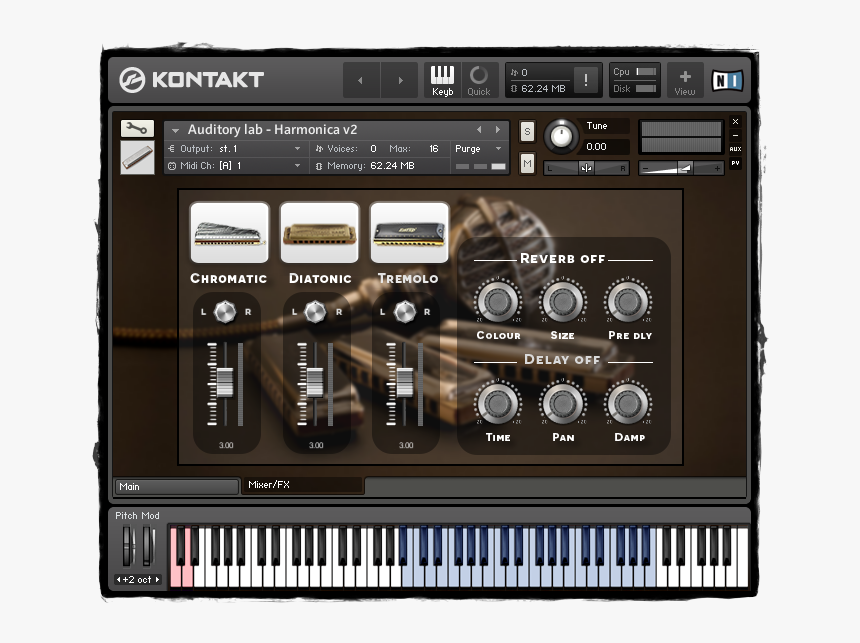Image resolution: width=860 pixels, height=643 pixels.
Task: Click the delay Time knob
Action: 497,403
